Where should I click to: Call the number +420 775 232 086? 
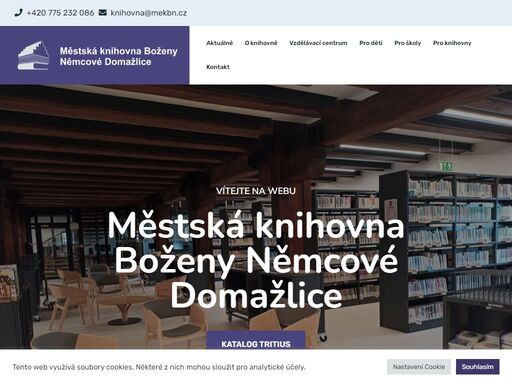pyautogui.click(x=60, y=13)
